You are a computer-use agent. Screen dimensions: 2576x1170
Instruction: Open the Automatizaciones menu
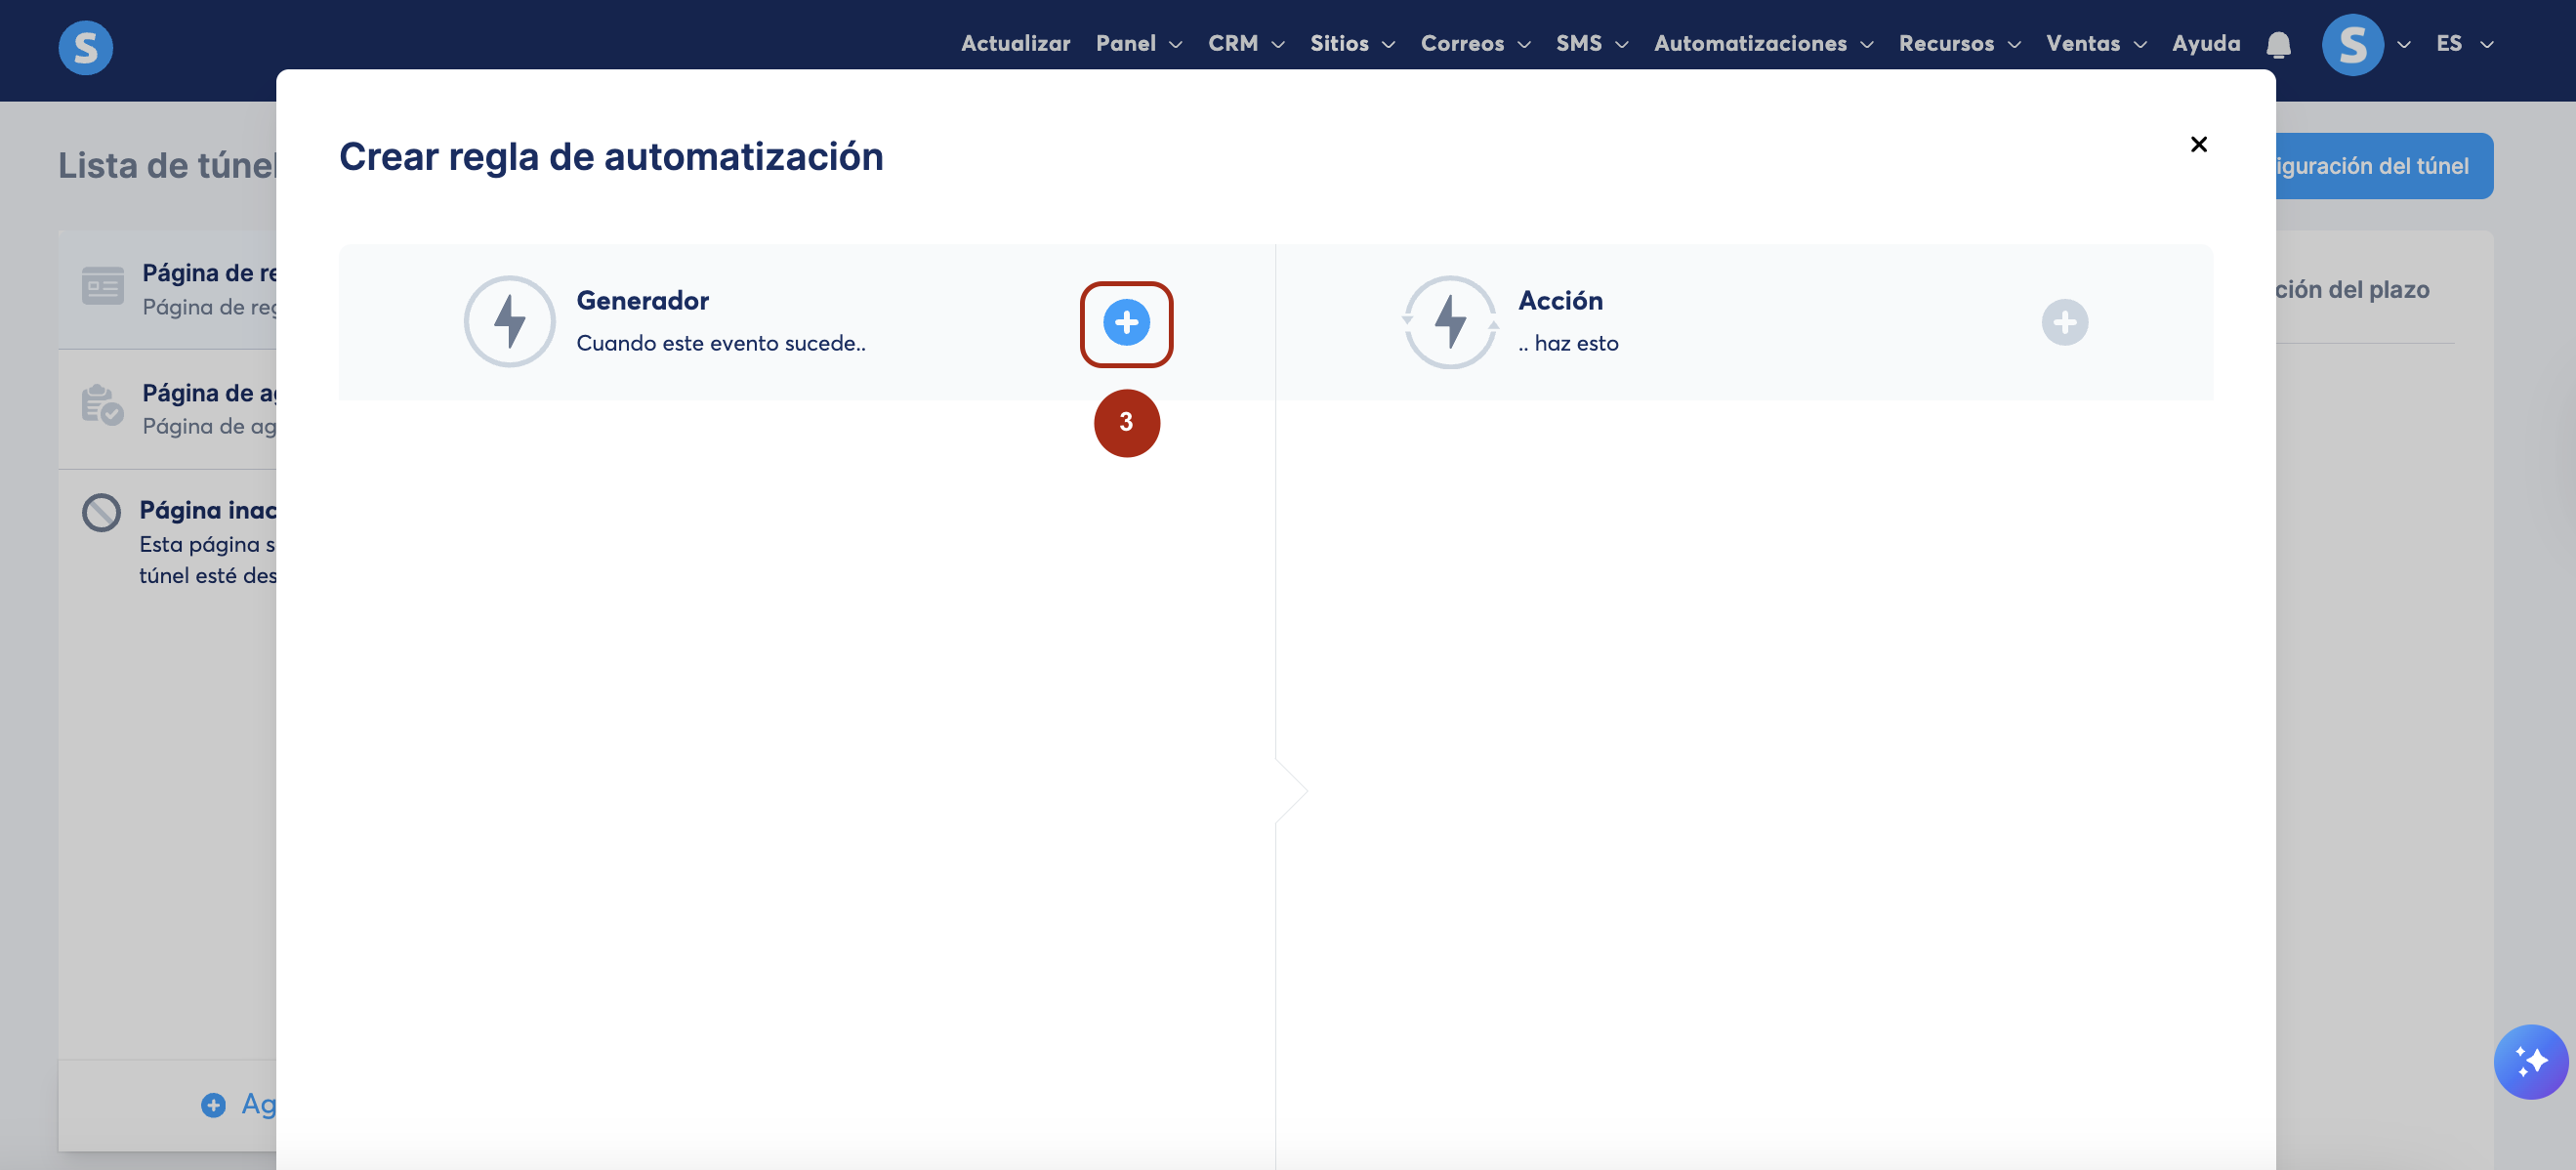click(1762, 44)
